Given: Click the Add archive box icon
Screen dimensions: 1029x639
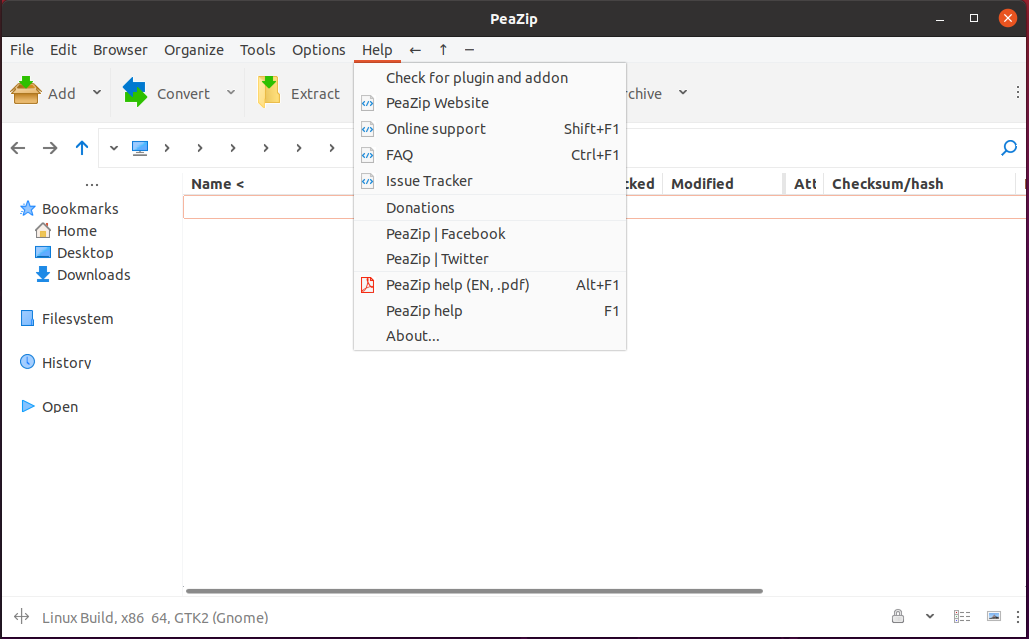Looking at the screenshot, I should (26, 91).
